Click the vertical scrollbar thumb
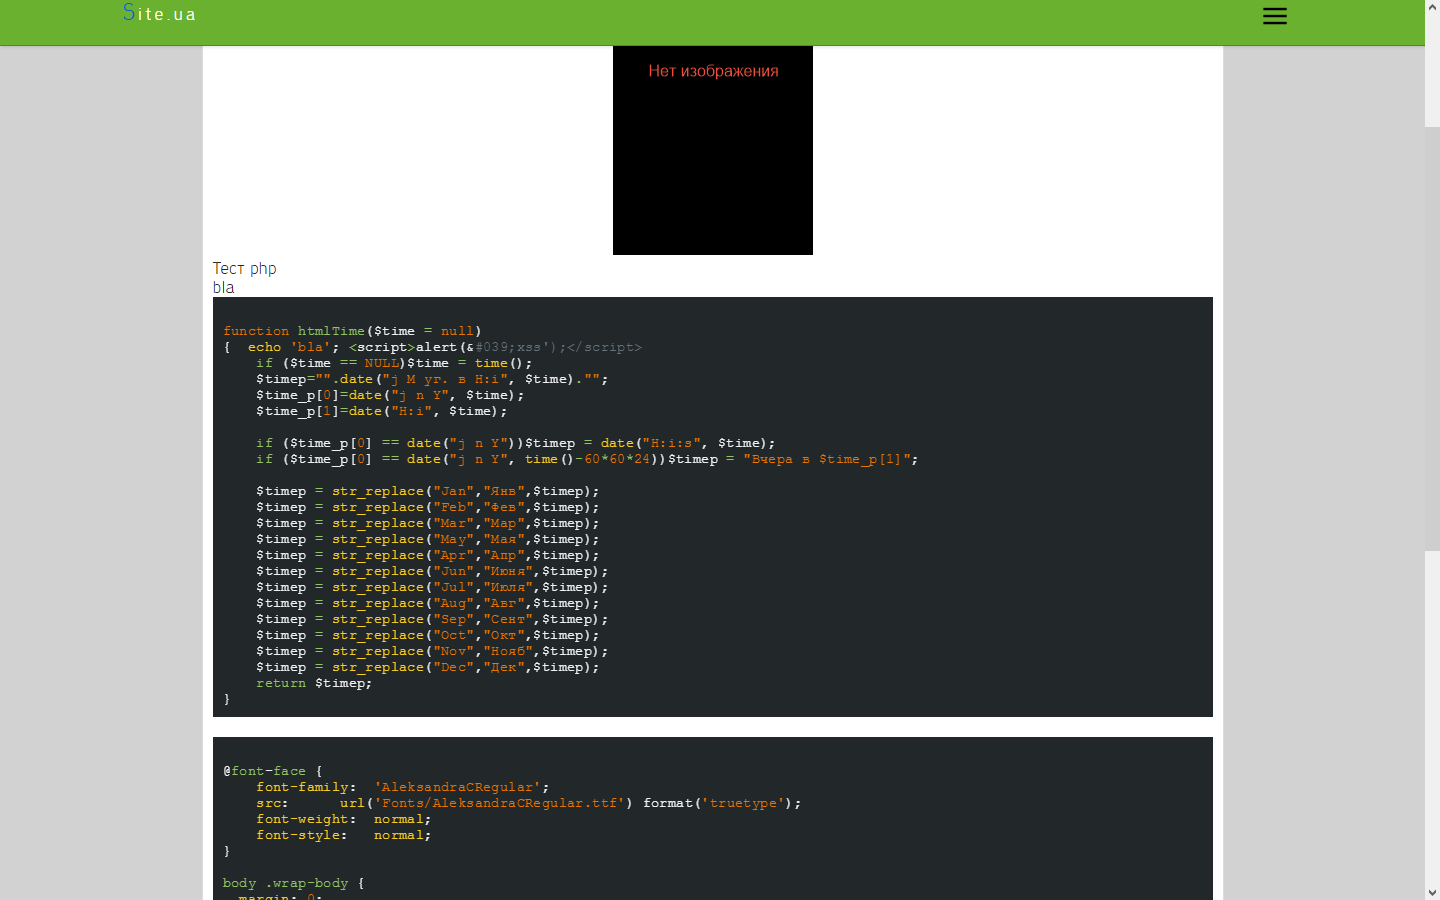Screen dimensions: 1440x900 [x=1432, y=338]
